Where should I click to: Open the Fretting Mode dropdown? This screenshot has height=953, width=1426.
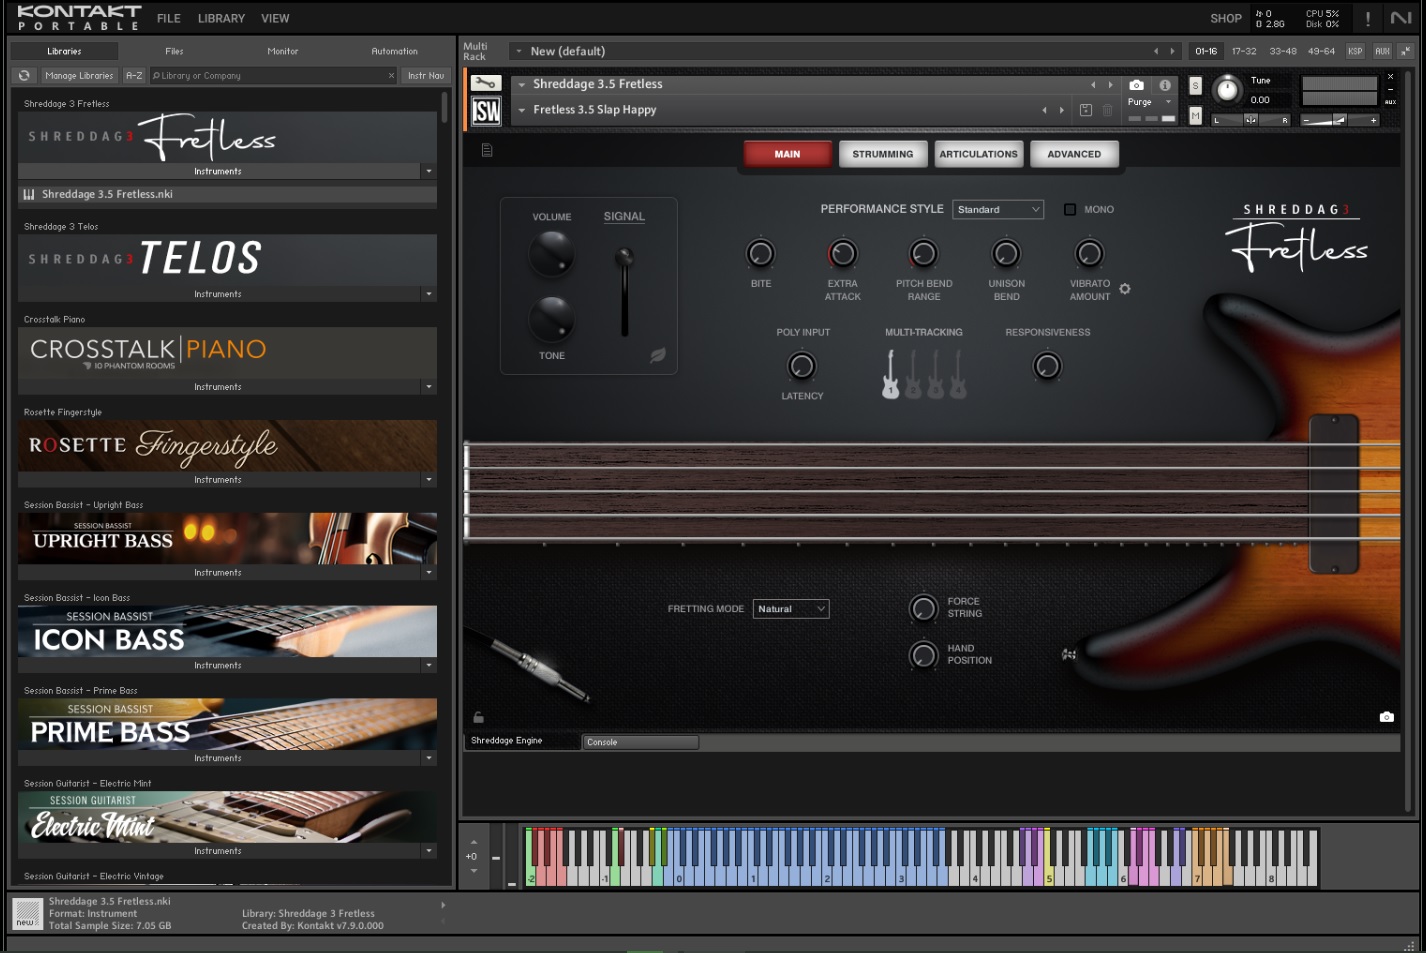pyautogui.click(x=790, y=609)
